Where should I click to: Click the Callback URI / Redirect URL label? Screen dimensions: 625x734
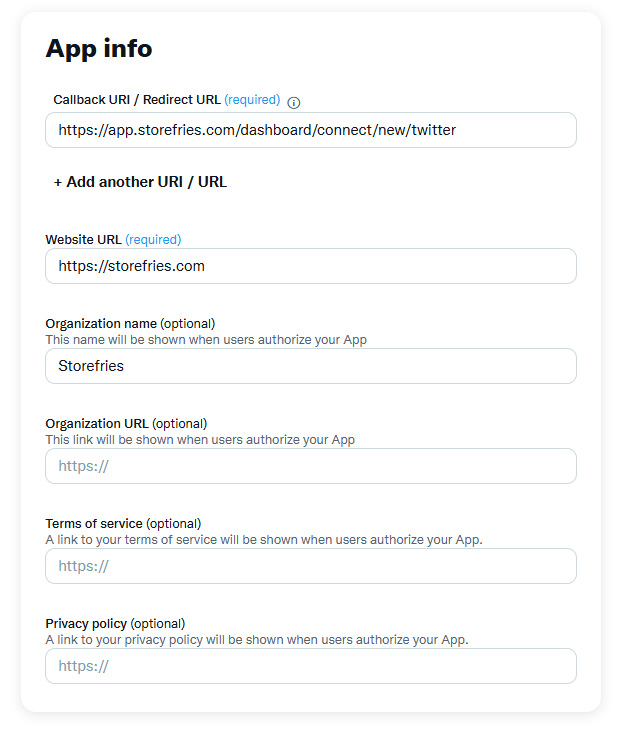click(137, 100)
